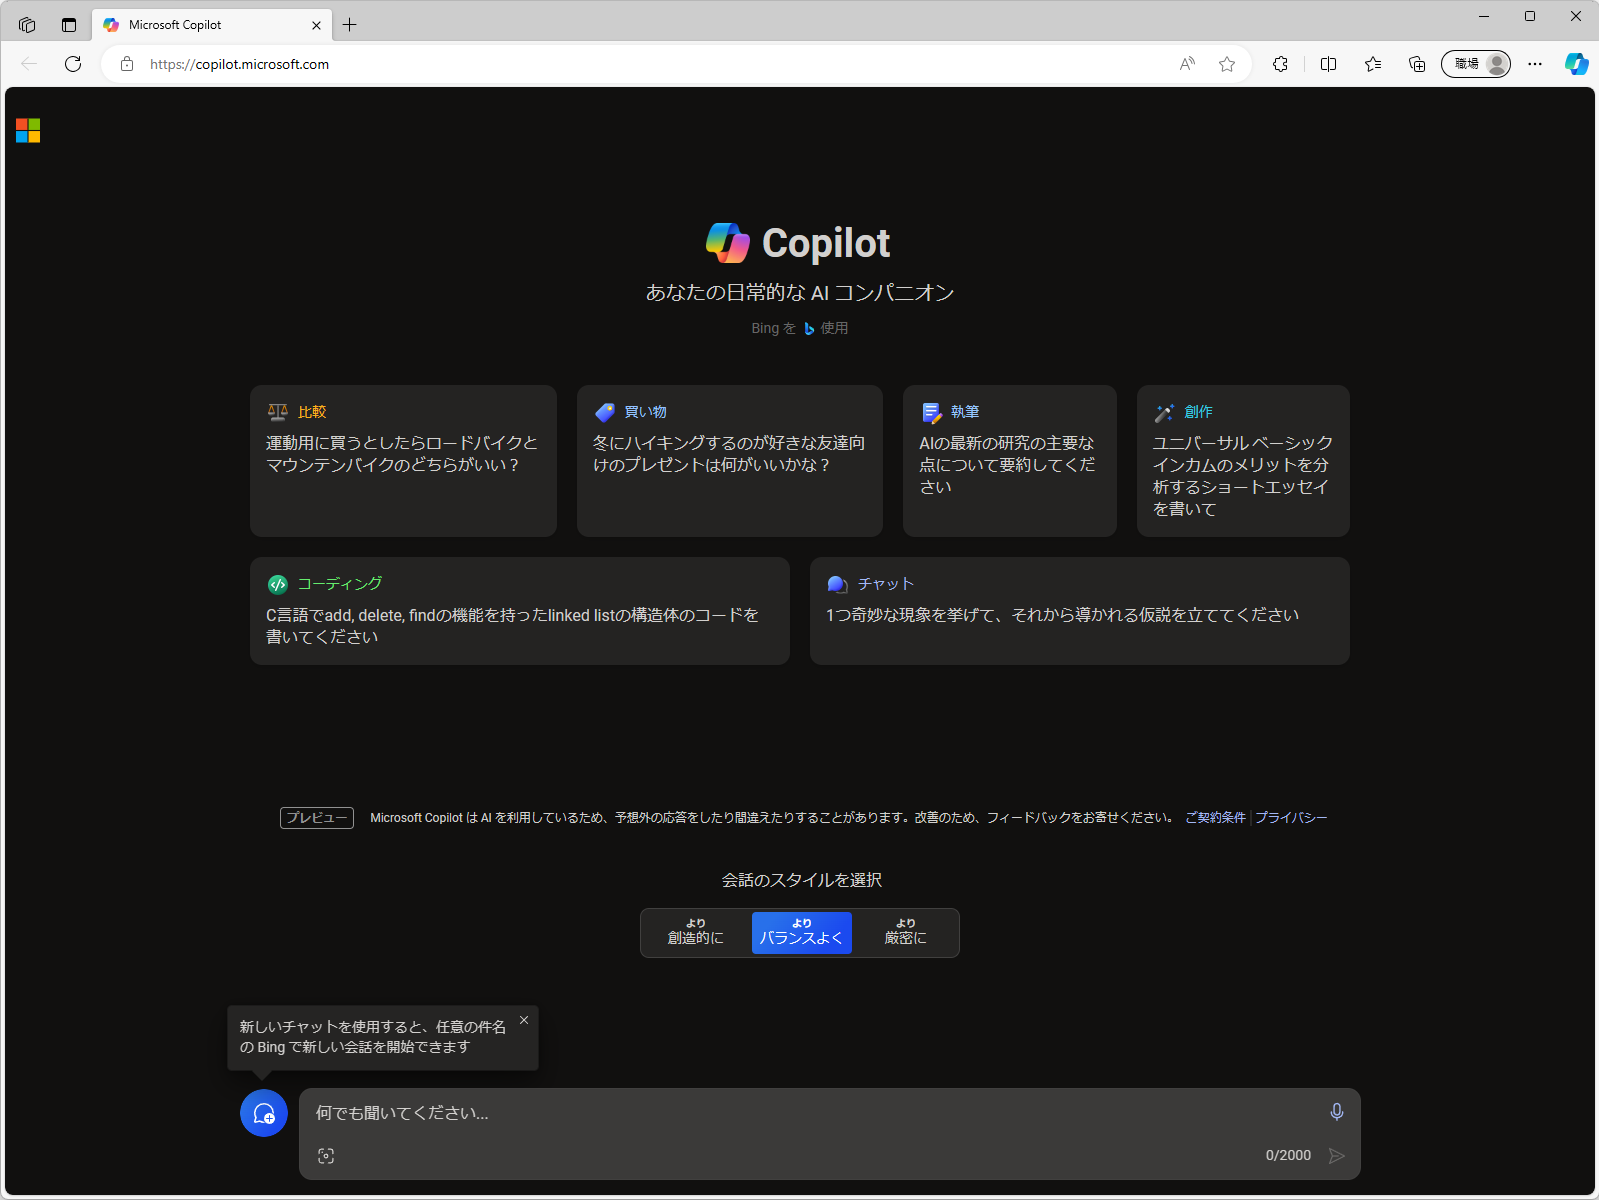The width and height of the screenshot is (1599, 1200).
Task: Click the あなたの日常的な AI コンパニオン tagline
Action: (800, 292)
